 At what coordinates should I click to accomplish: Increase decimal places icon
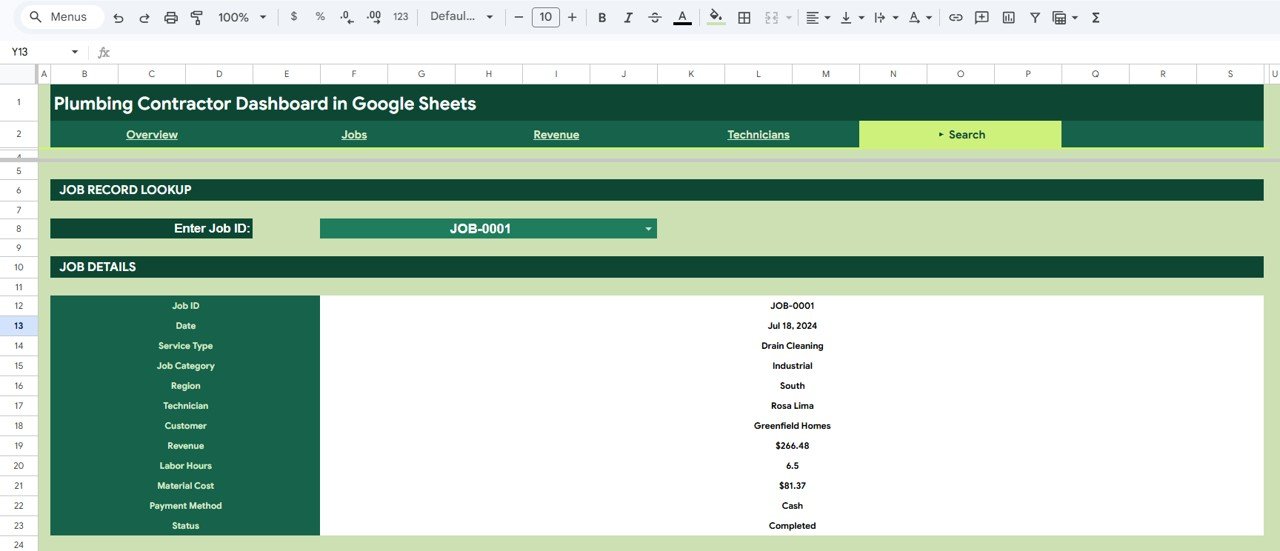pyautogui.click(x=374, y=17)
